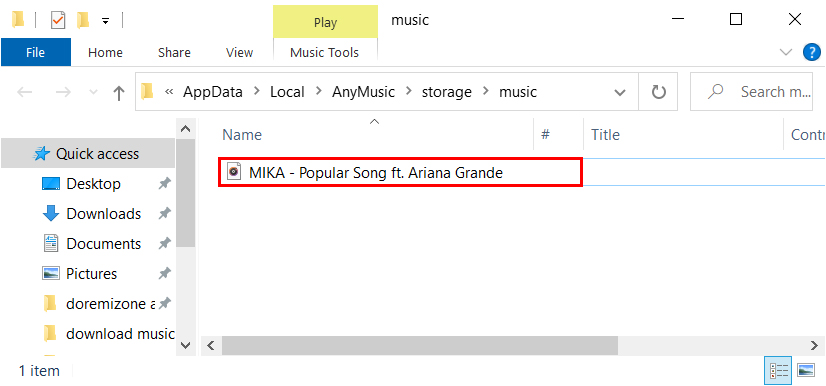Open Desktop in the navigation pane
This screenshot has width=826, height=386.
93,184
